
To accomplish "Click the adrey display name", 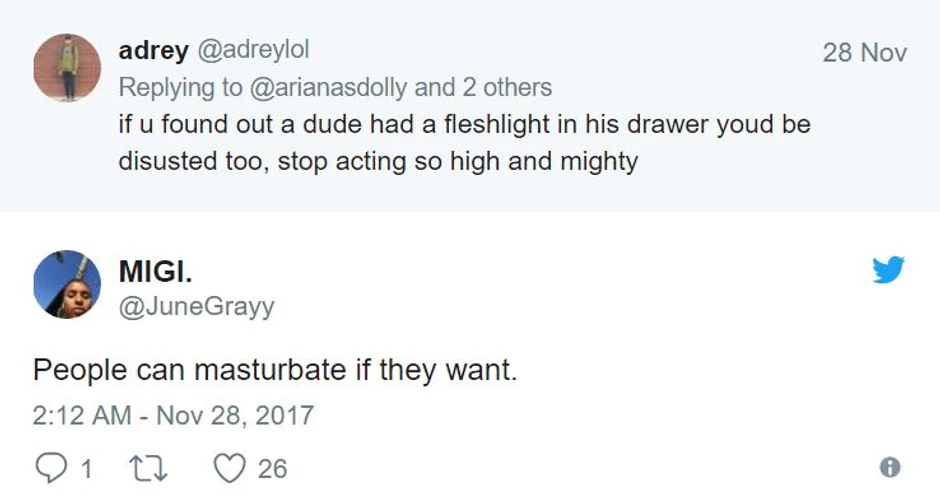I will (152, 50).
